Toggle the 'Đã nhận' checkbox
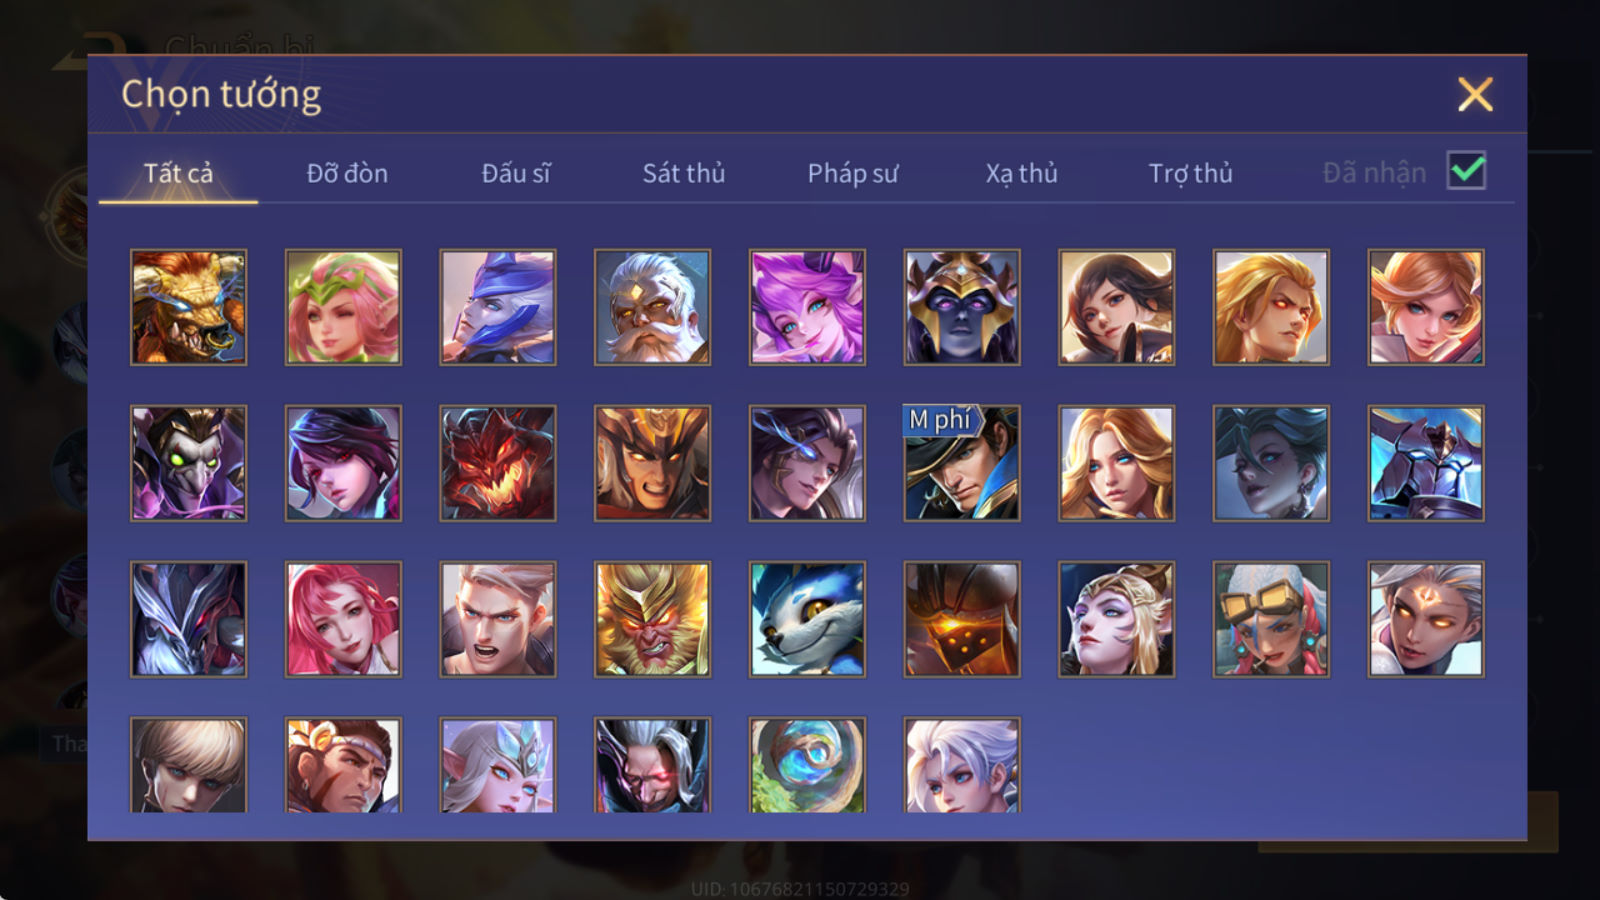Screen dimensions: 1600x900 pyautogui.click(x=1467, y=171)
